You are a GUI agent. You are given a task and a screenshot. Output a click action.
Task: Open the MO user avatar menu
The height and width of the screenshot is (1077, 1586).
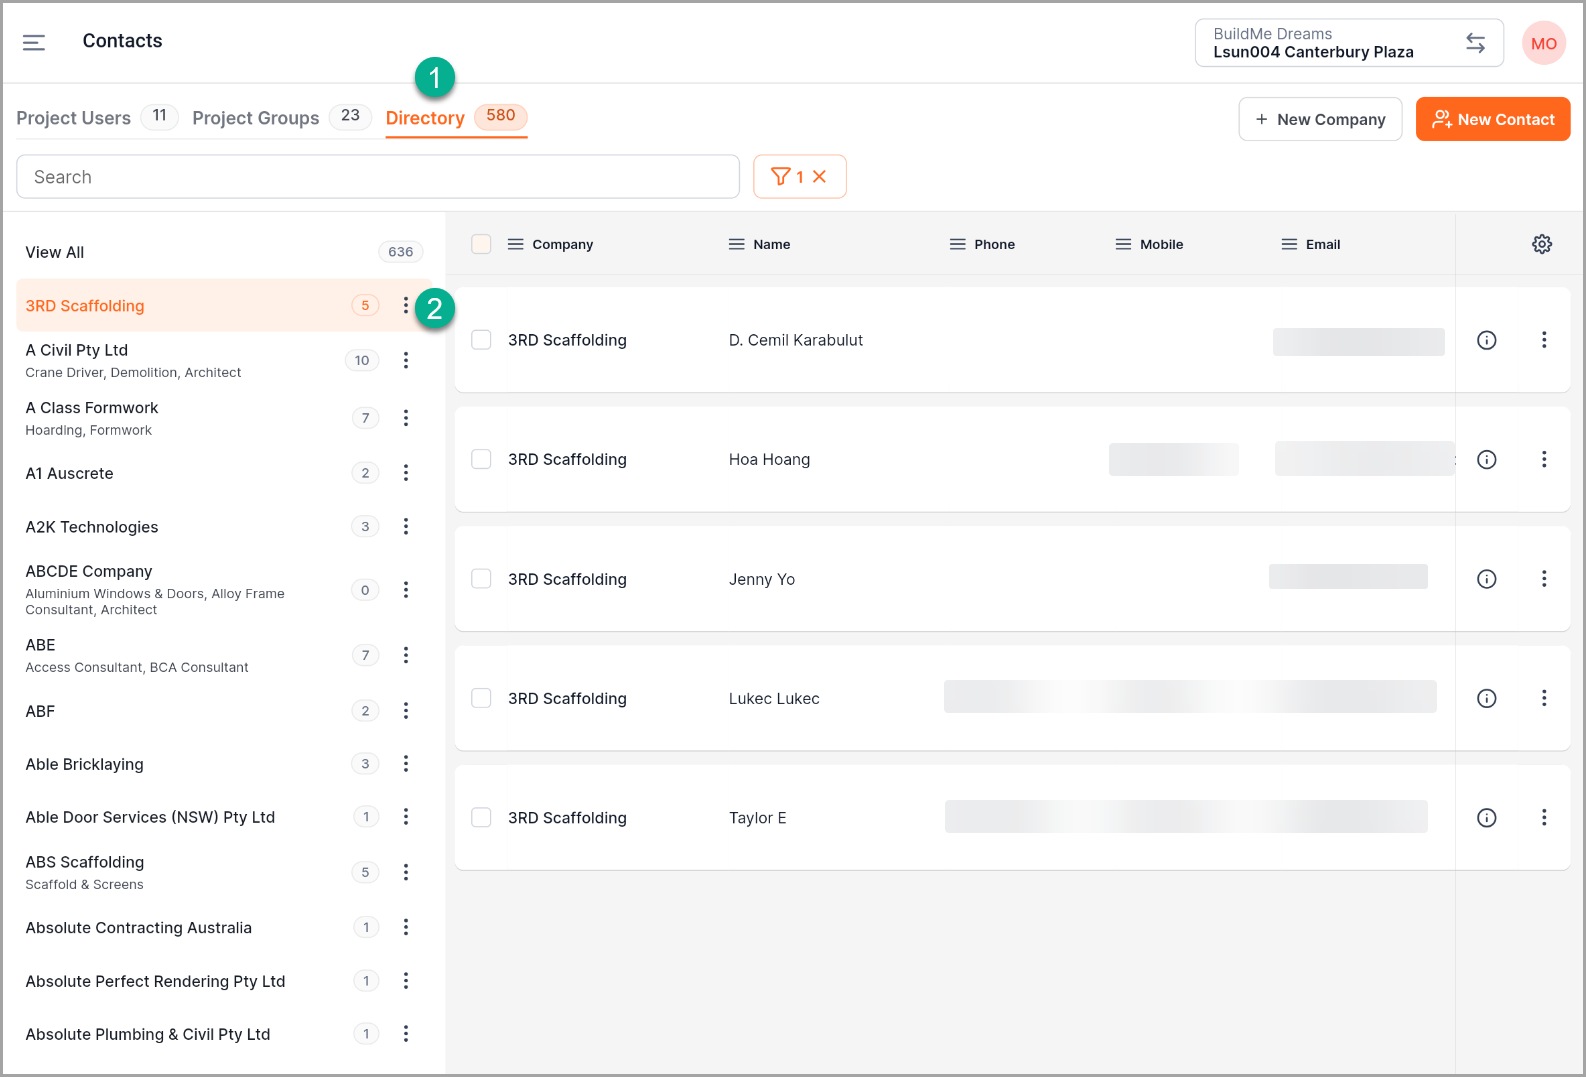click(x=1543, y=43)
